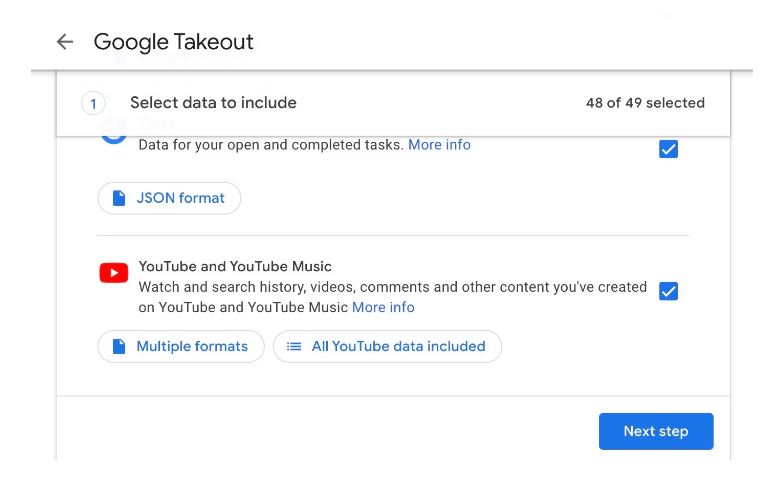Open the All YouTube data included chip
Viewport: 775px width, 481px height.
[387, 347]
